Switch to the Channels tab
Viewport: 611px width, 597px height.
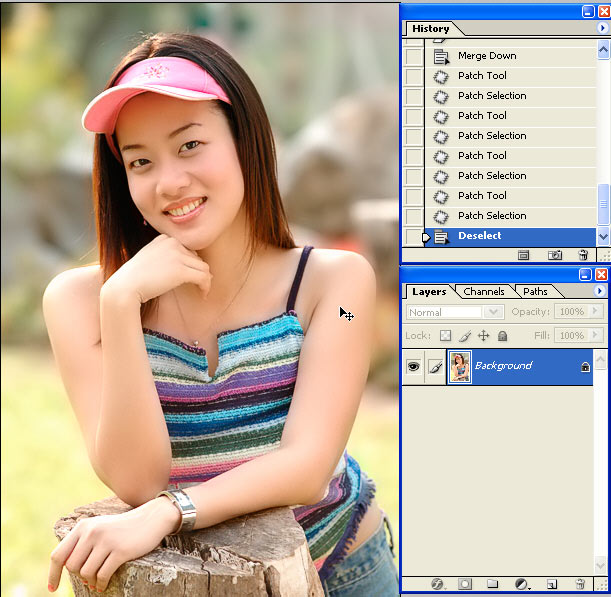[x=484, y=291]
